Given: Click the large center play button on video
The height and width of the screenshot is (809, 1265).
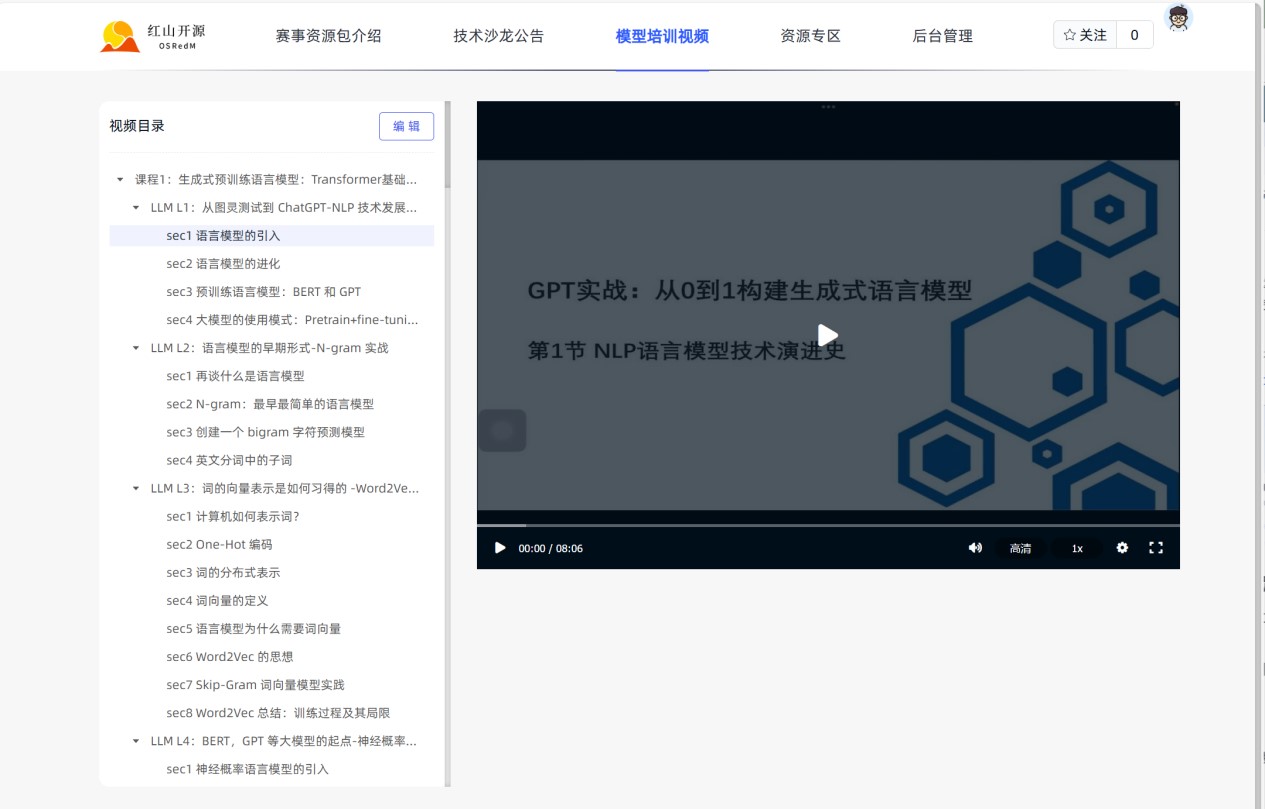Looking at the screenshot, I should [x=828, y=335].
